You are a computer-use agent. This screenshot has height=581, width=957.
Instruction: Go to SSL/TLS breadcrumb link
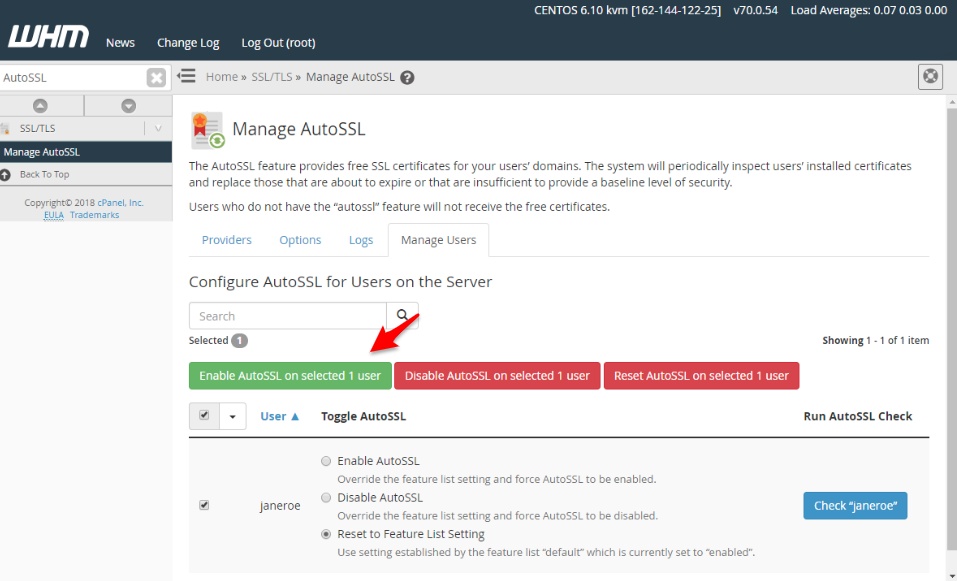(272, 77)
